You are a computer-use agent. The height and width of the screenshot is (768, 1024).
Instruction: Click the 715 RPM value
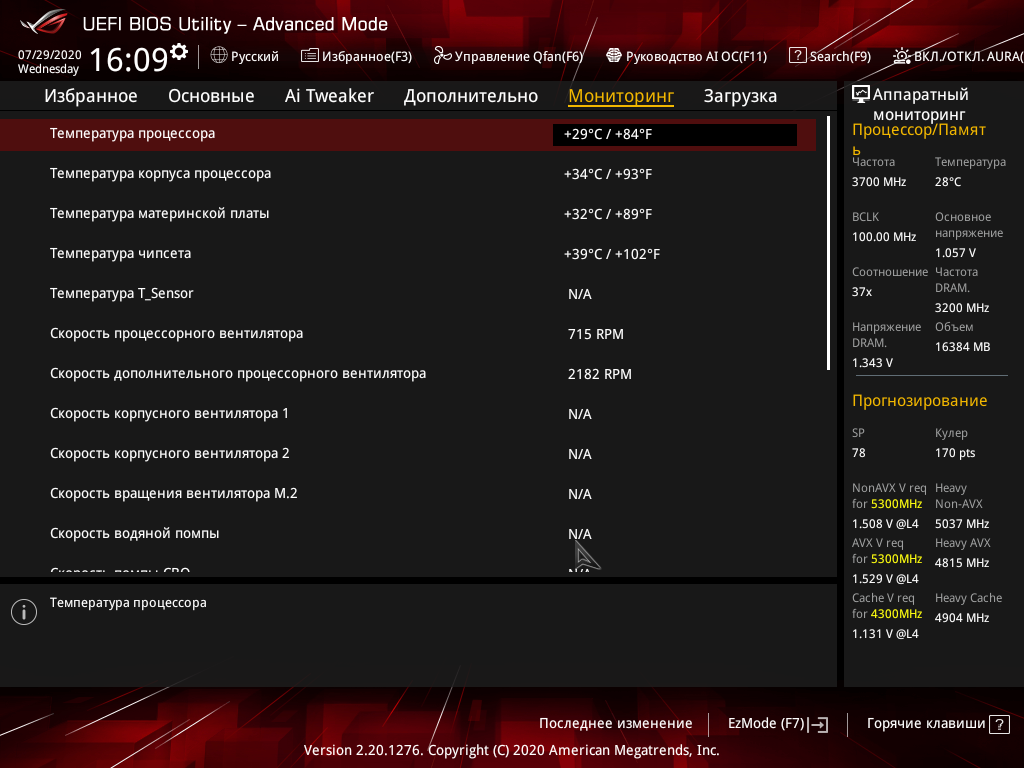tap(596, 334)
